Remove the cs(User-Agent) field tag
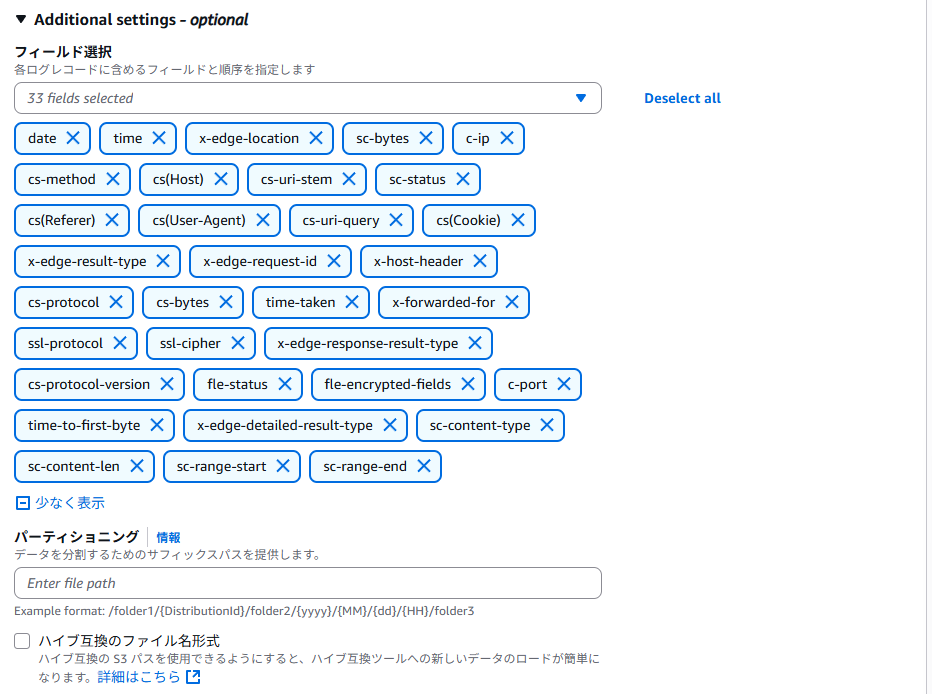The width and height of the screenshot is (932, 694). point(263,220)
